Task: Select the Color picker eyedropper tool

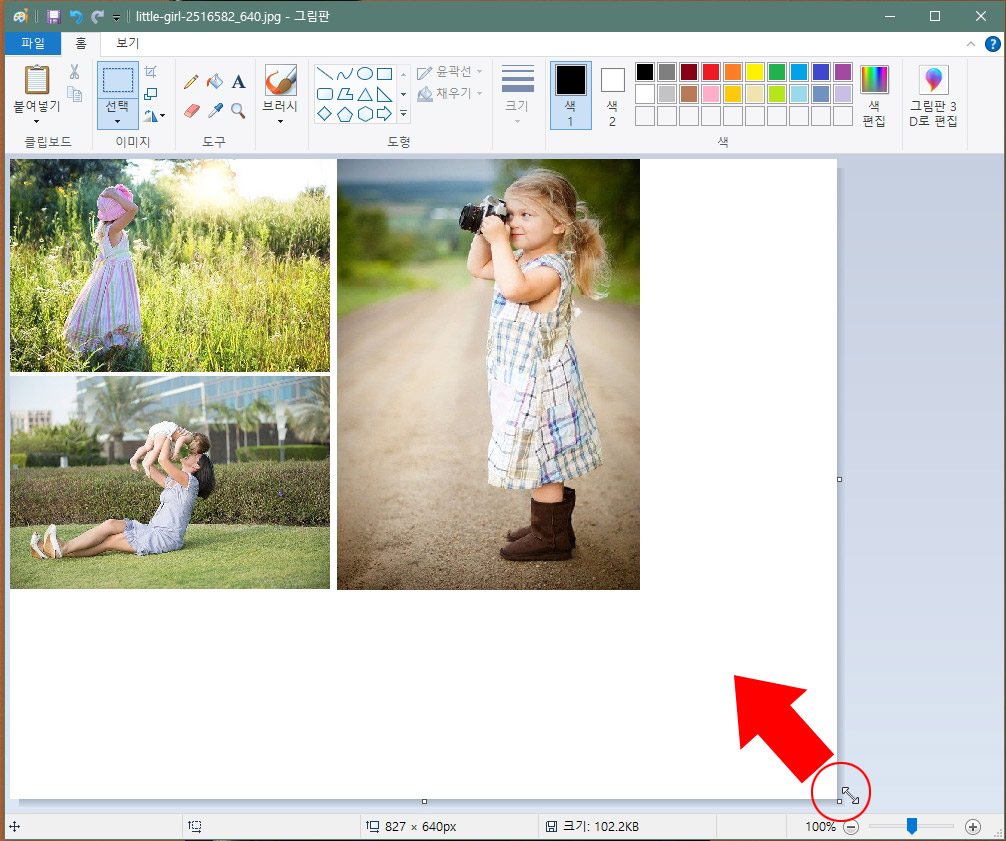Action: 215,111
